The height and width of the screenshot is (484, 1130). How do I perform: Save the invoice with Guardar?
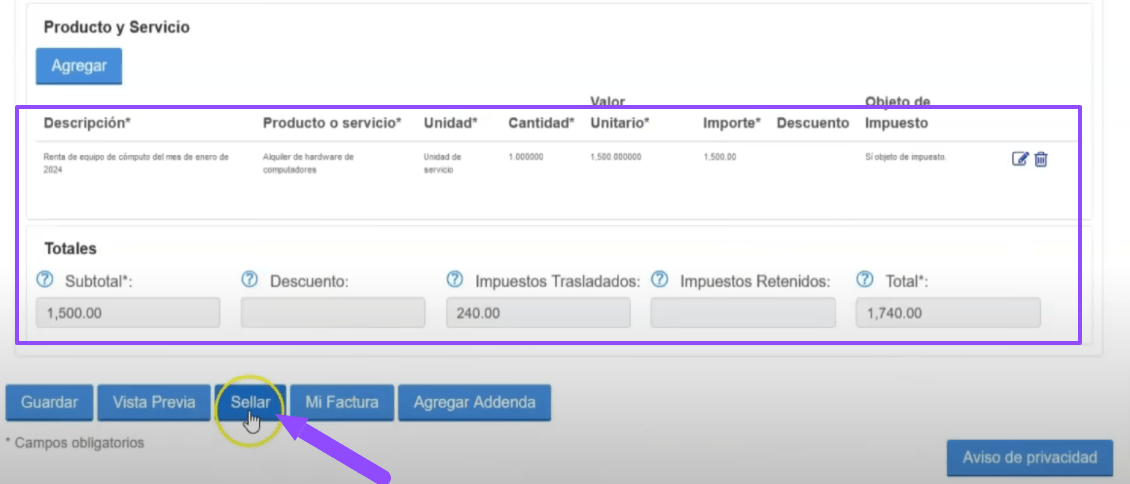tap(49, 402)
